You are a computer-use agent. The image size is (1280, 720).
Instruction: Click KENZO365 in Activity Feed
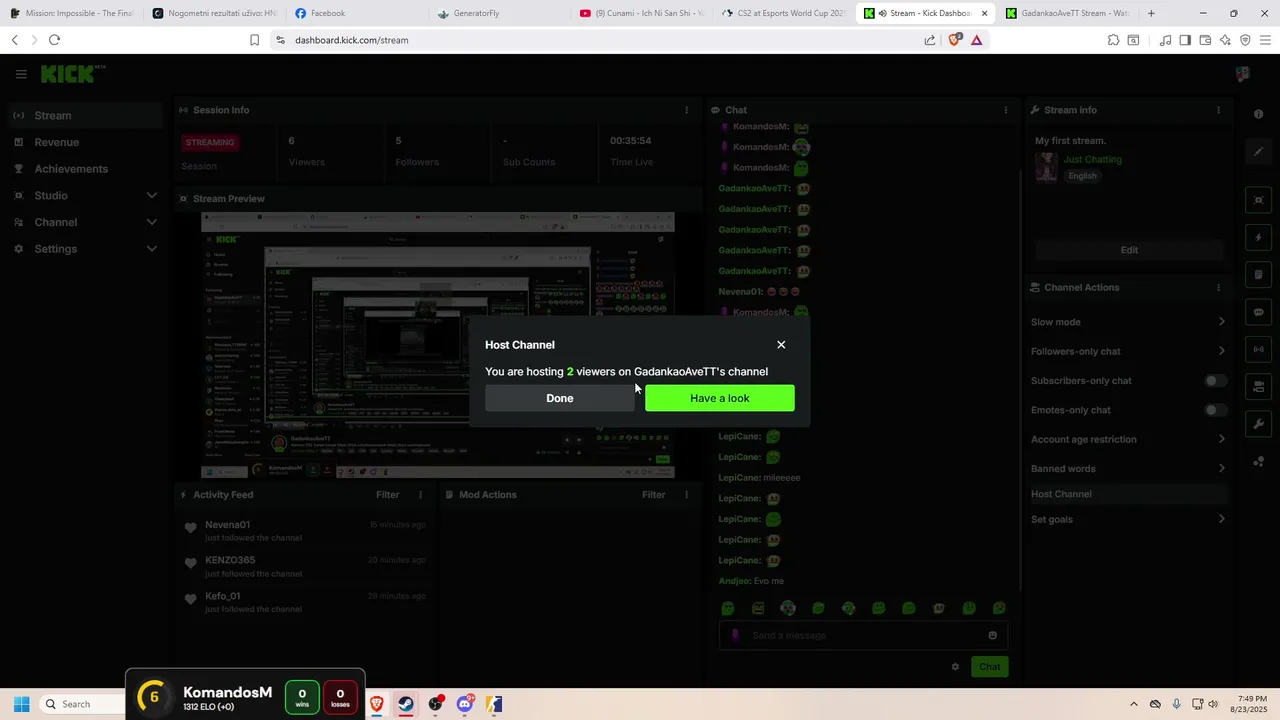(x=230, y=560)
